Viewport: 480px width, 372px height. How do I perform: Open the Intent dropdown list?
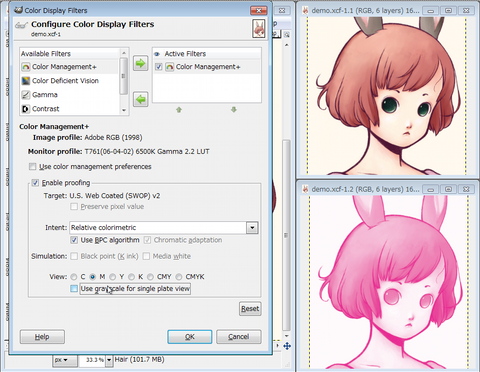(x=252, y=228)
